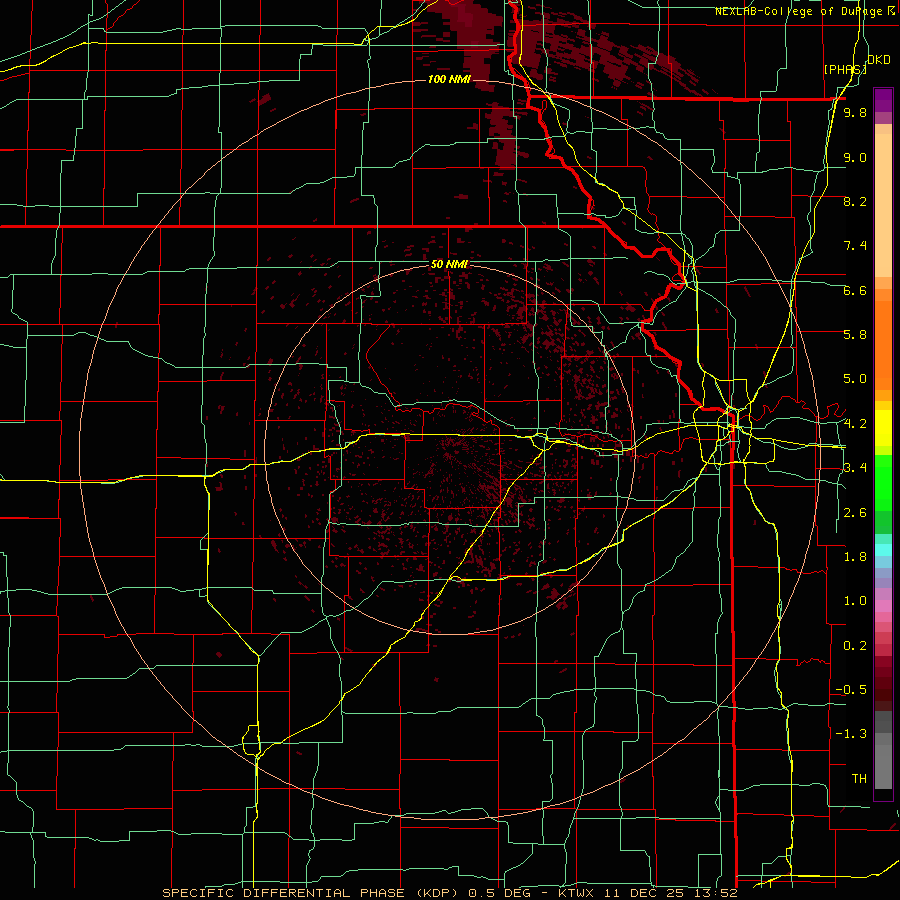Viewport: 900px width, 900px height.
Task: Click the 4.2 value on the scale
Action: tap(855, 424)
